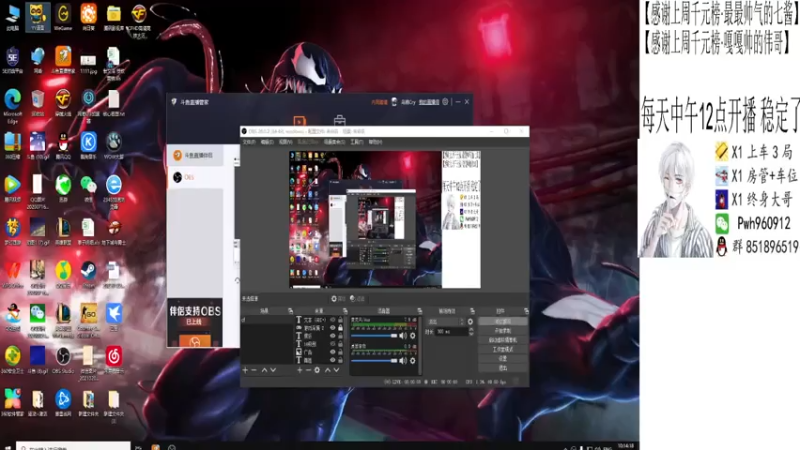Open the YY语音 desktop icon

pyautogui.click(x=38, y=16)
